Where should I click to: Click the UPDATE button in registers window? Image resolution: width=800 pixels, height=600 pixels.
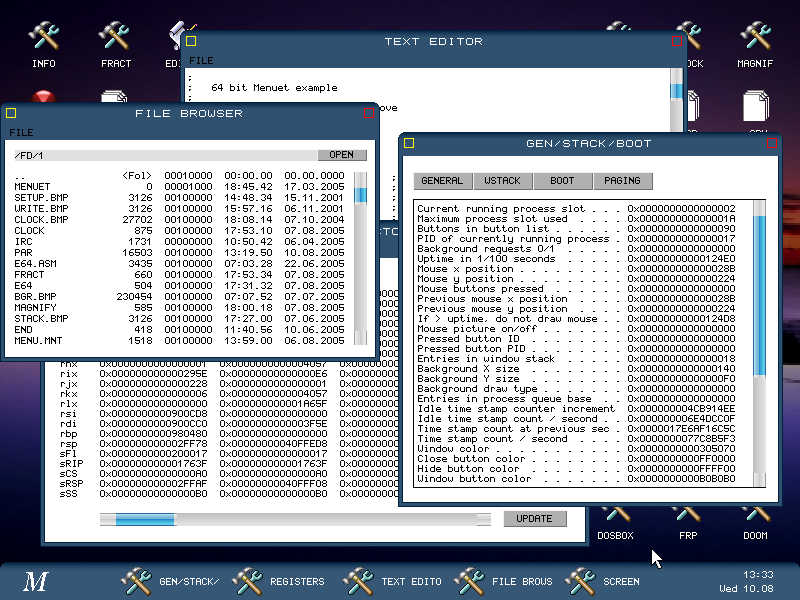pos(534,519)
